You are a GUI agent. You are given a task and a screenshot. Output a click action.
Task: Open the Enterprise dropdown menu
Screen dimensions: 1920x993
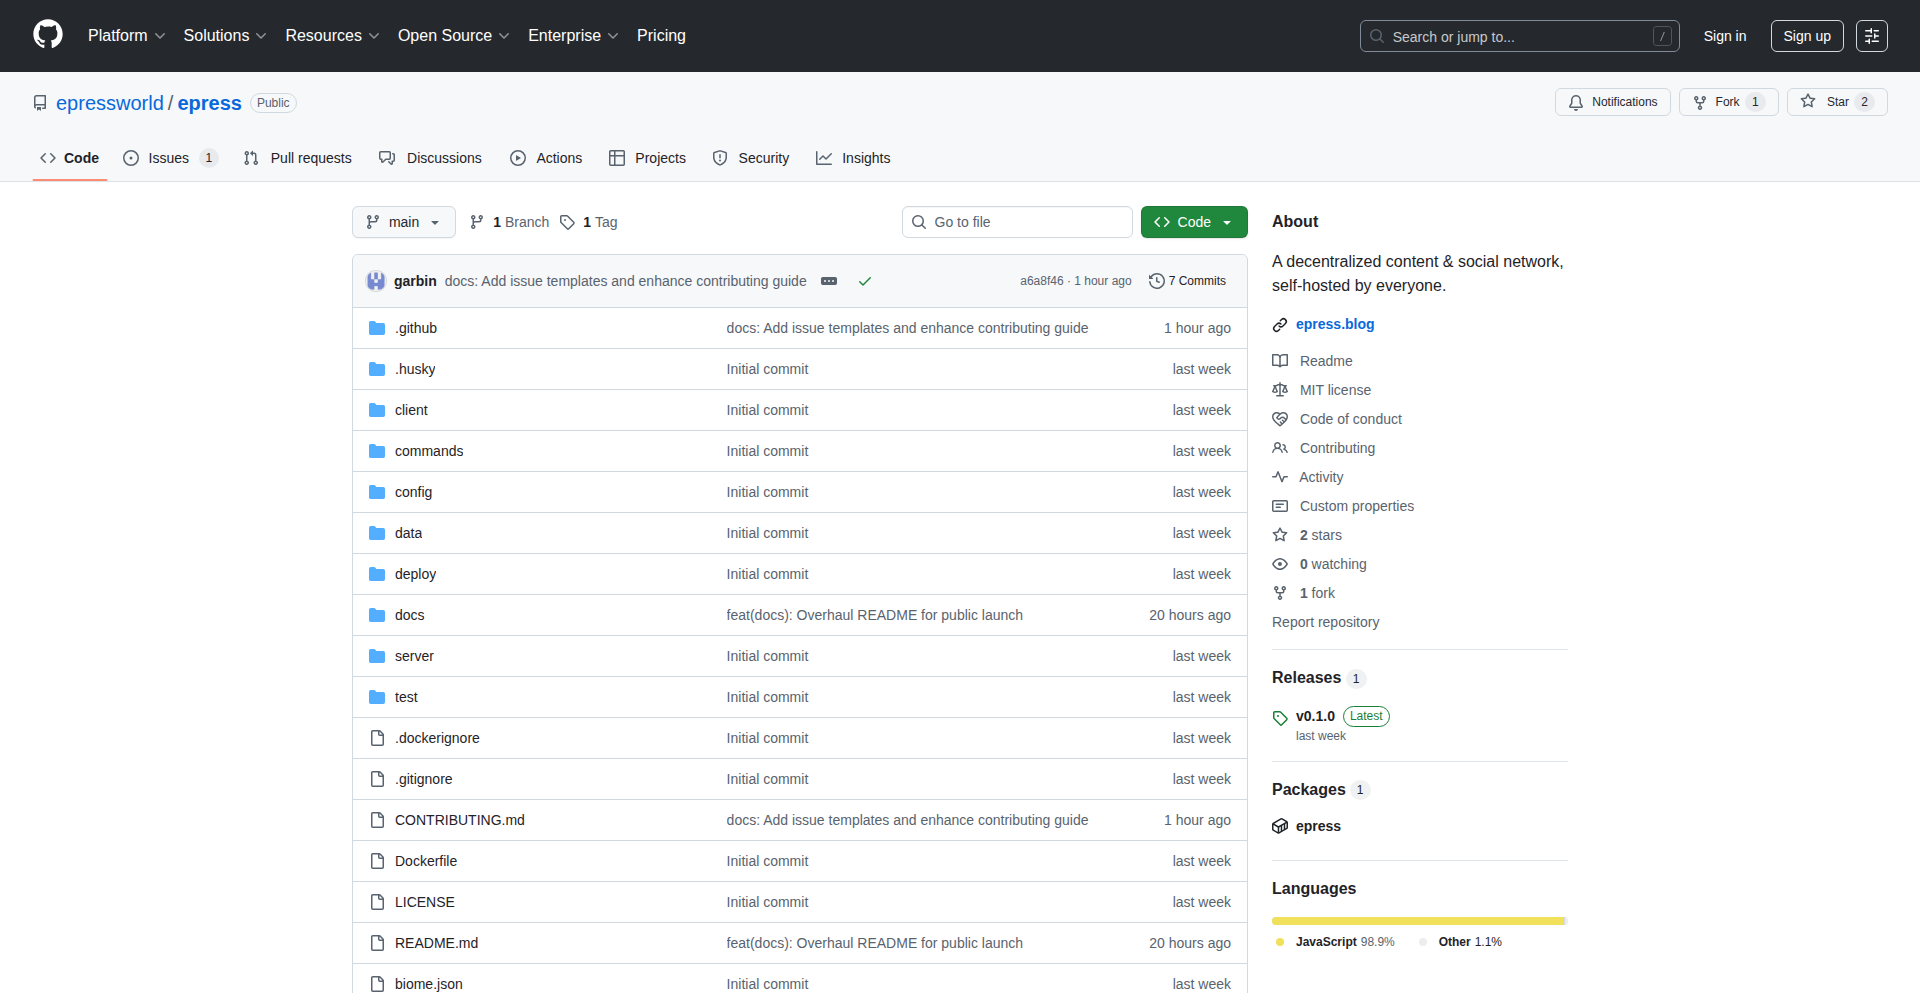573,36
